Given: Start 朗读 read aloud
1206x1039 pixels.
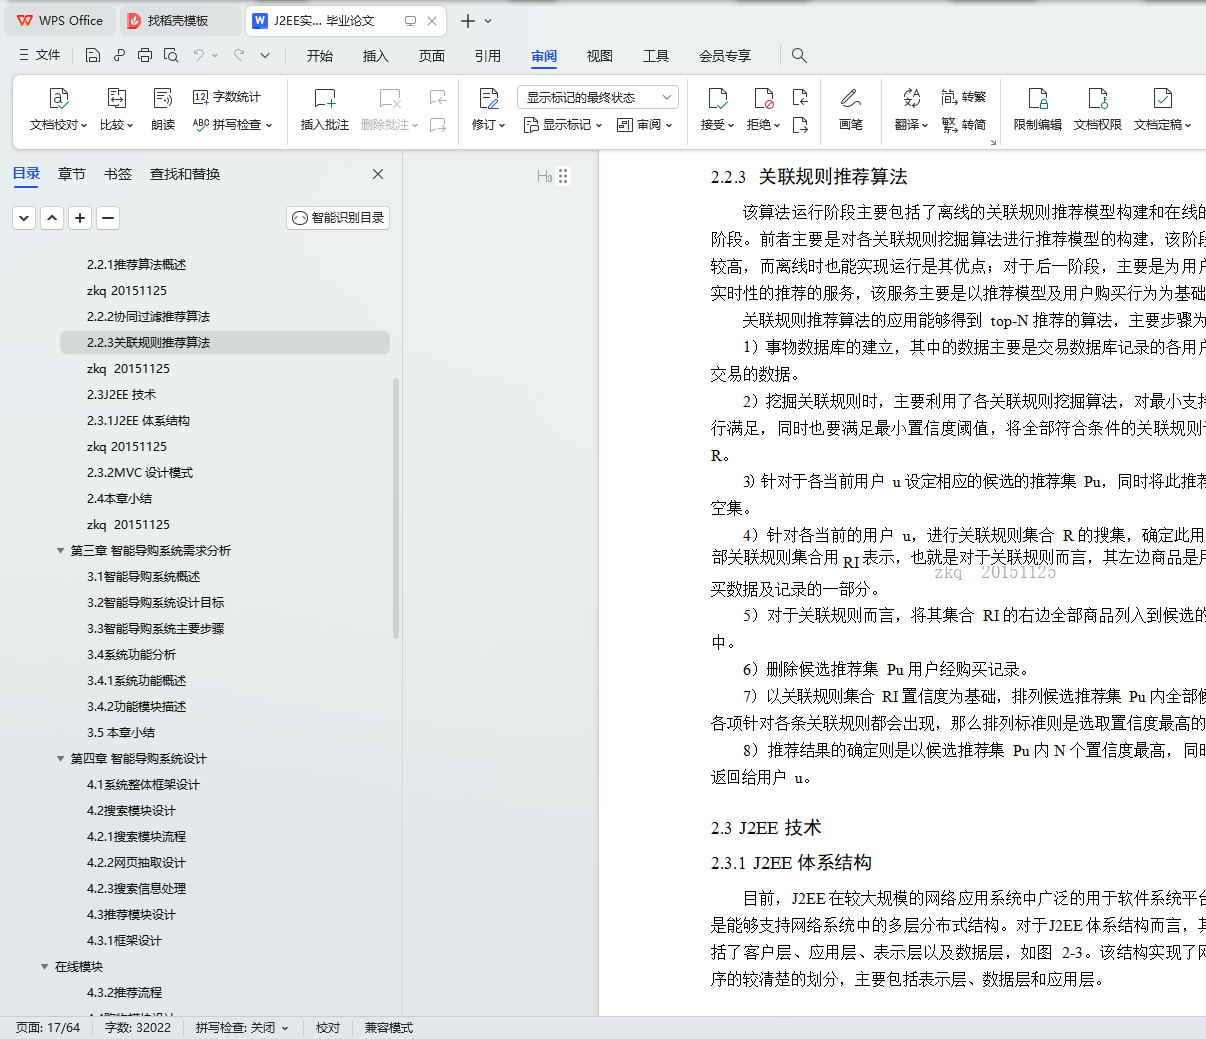Looking at the screenshot, I should coord(163,109).
